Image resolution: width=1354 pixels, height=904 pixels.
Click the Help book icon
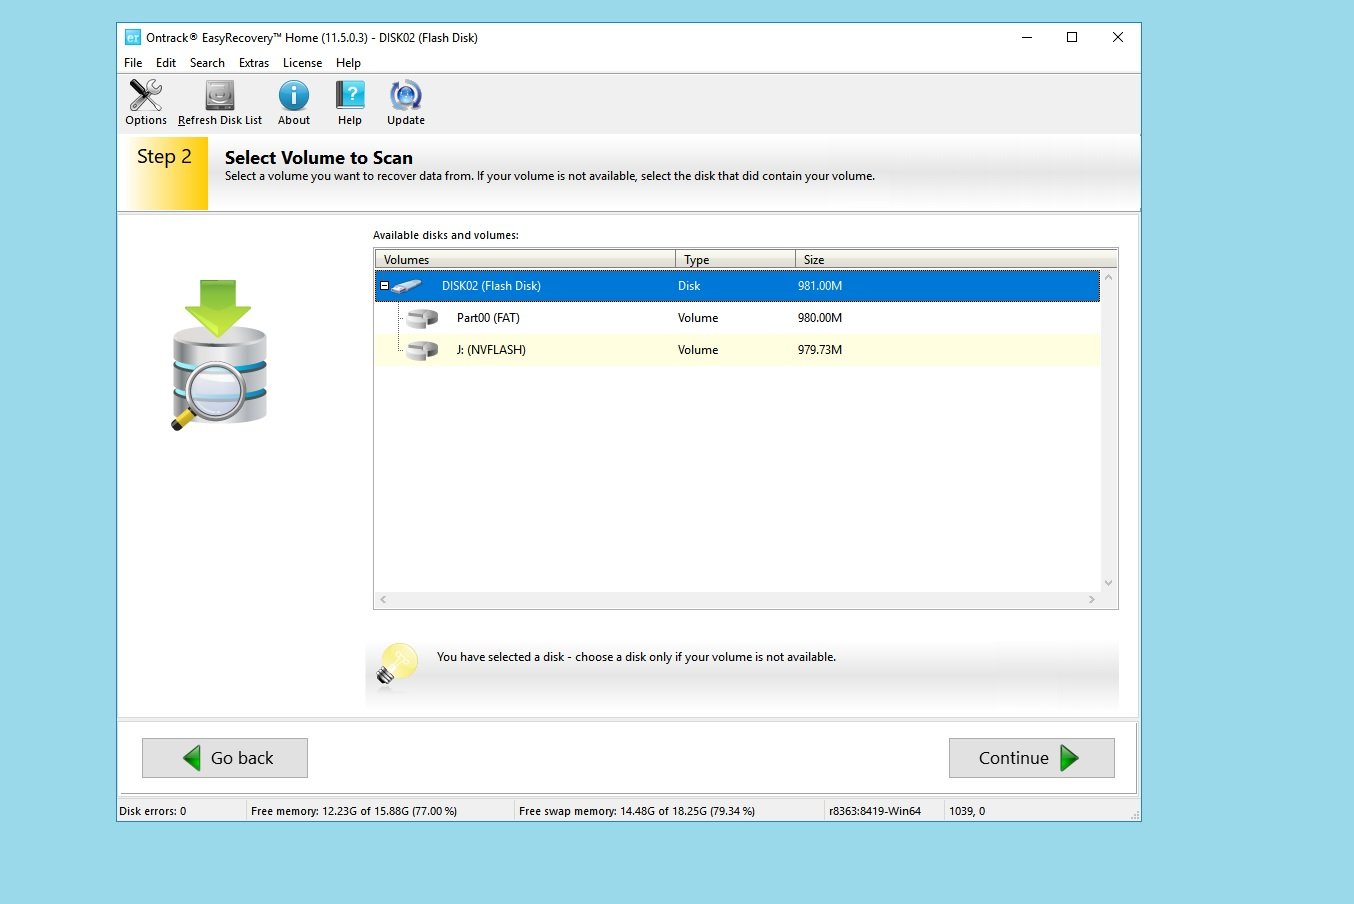[350, 95]
